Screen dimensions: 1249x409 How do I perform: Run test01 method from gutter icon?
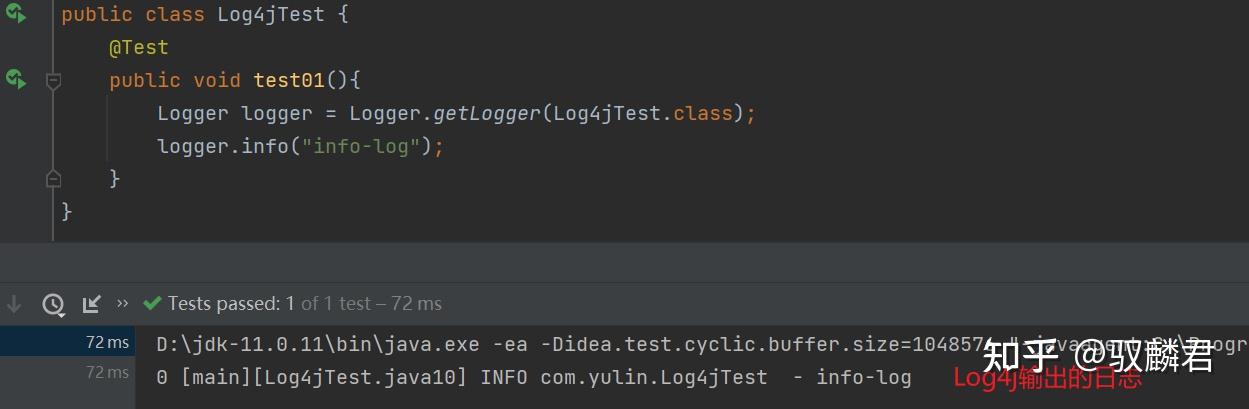[x=16, y=78]
